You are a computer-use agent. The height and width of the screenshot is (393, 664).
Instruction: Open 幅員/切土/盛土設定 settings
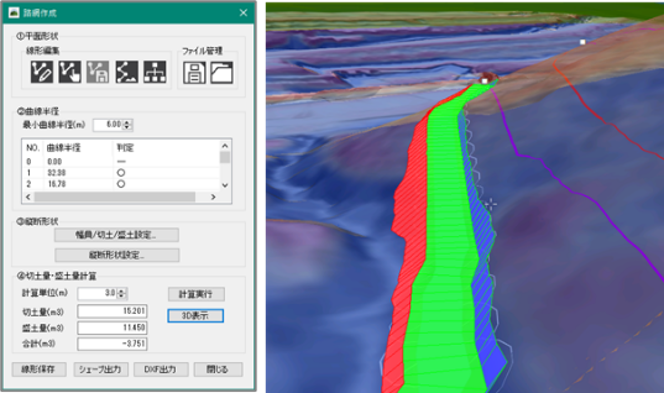click(116, 235)
